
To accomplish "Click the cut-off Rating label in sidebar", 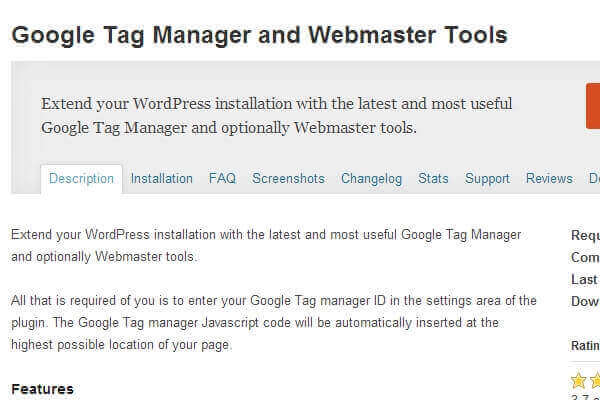I will 585,346.
